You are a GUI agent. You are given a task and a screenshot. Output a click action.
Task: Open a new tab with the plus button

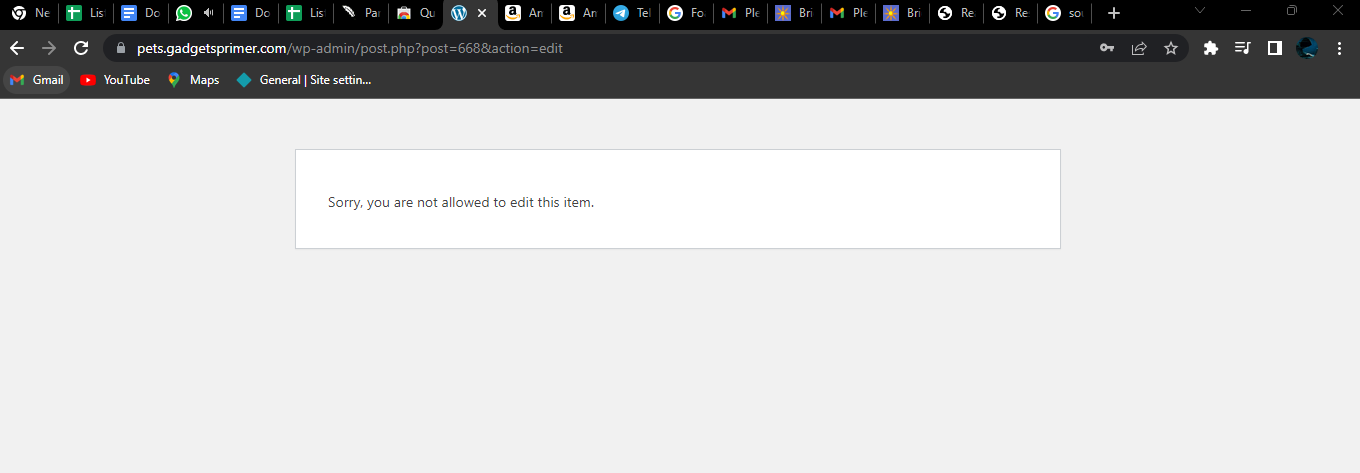(x=1114, y=13)
